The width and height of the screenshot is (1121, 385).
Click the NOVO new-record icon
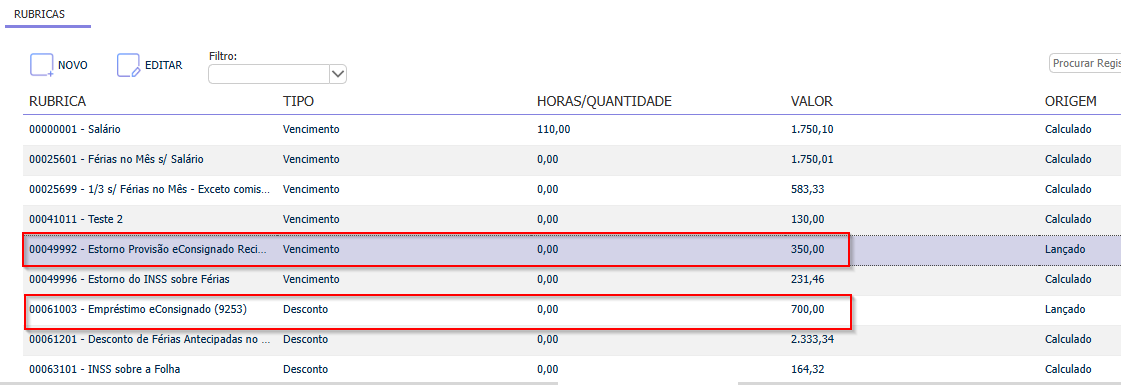tap(41, 65)
